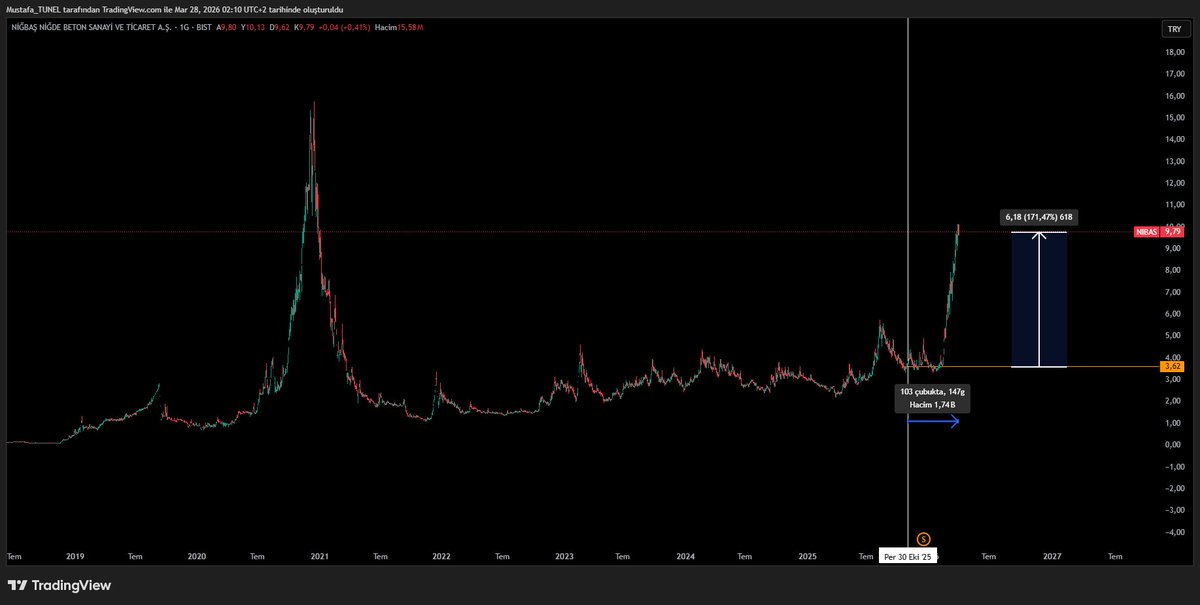Click the Mustafa_TUNEL author name in header

(33, 9)
